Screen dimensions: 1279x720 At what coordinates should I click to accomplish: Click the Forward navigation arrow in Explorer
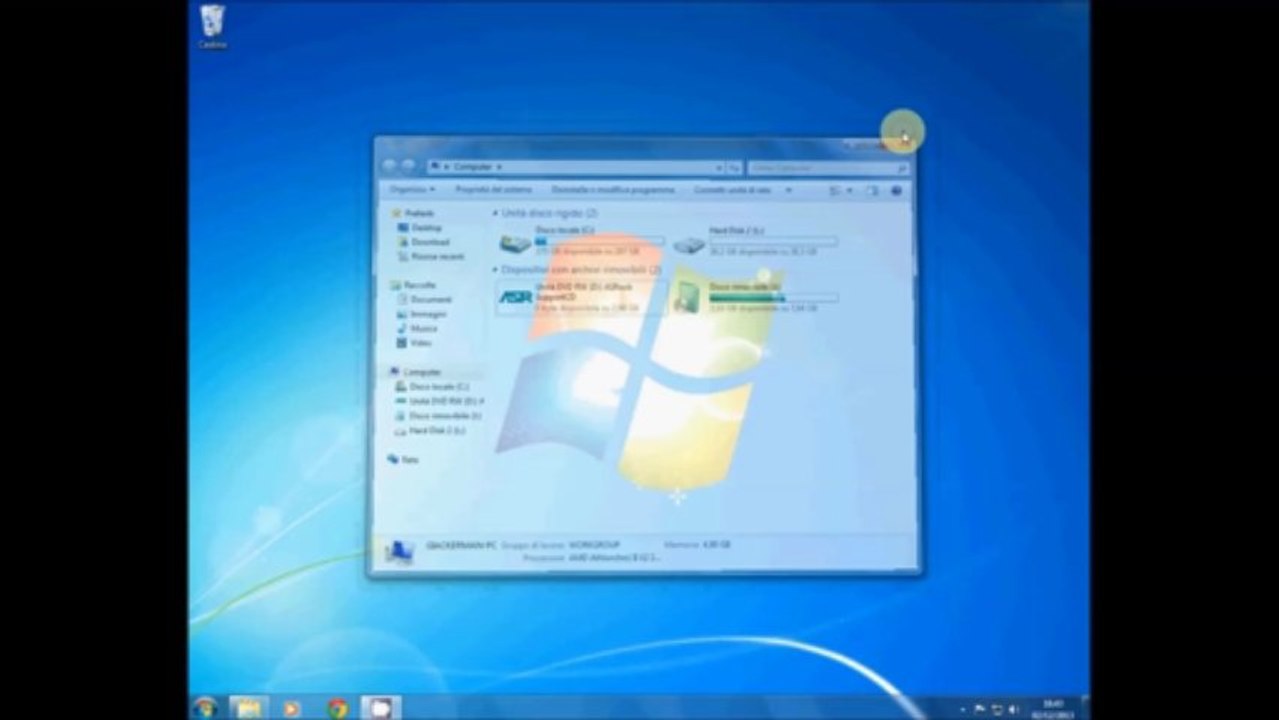pyautogui.click(x=408, y=166)
